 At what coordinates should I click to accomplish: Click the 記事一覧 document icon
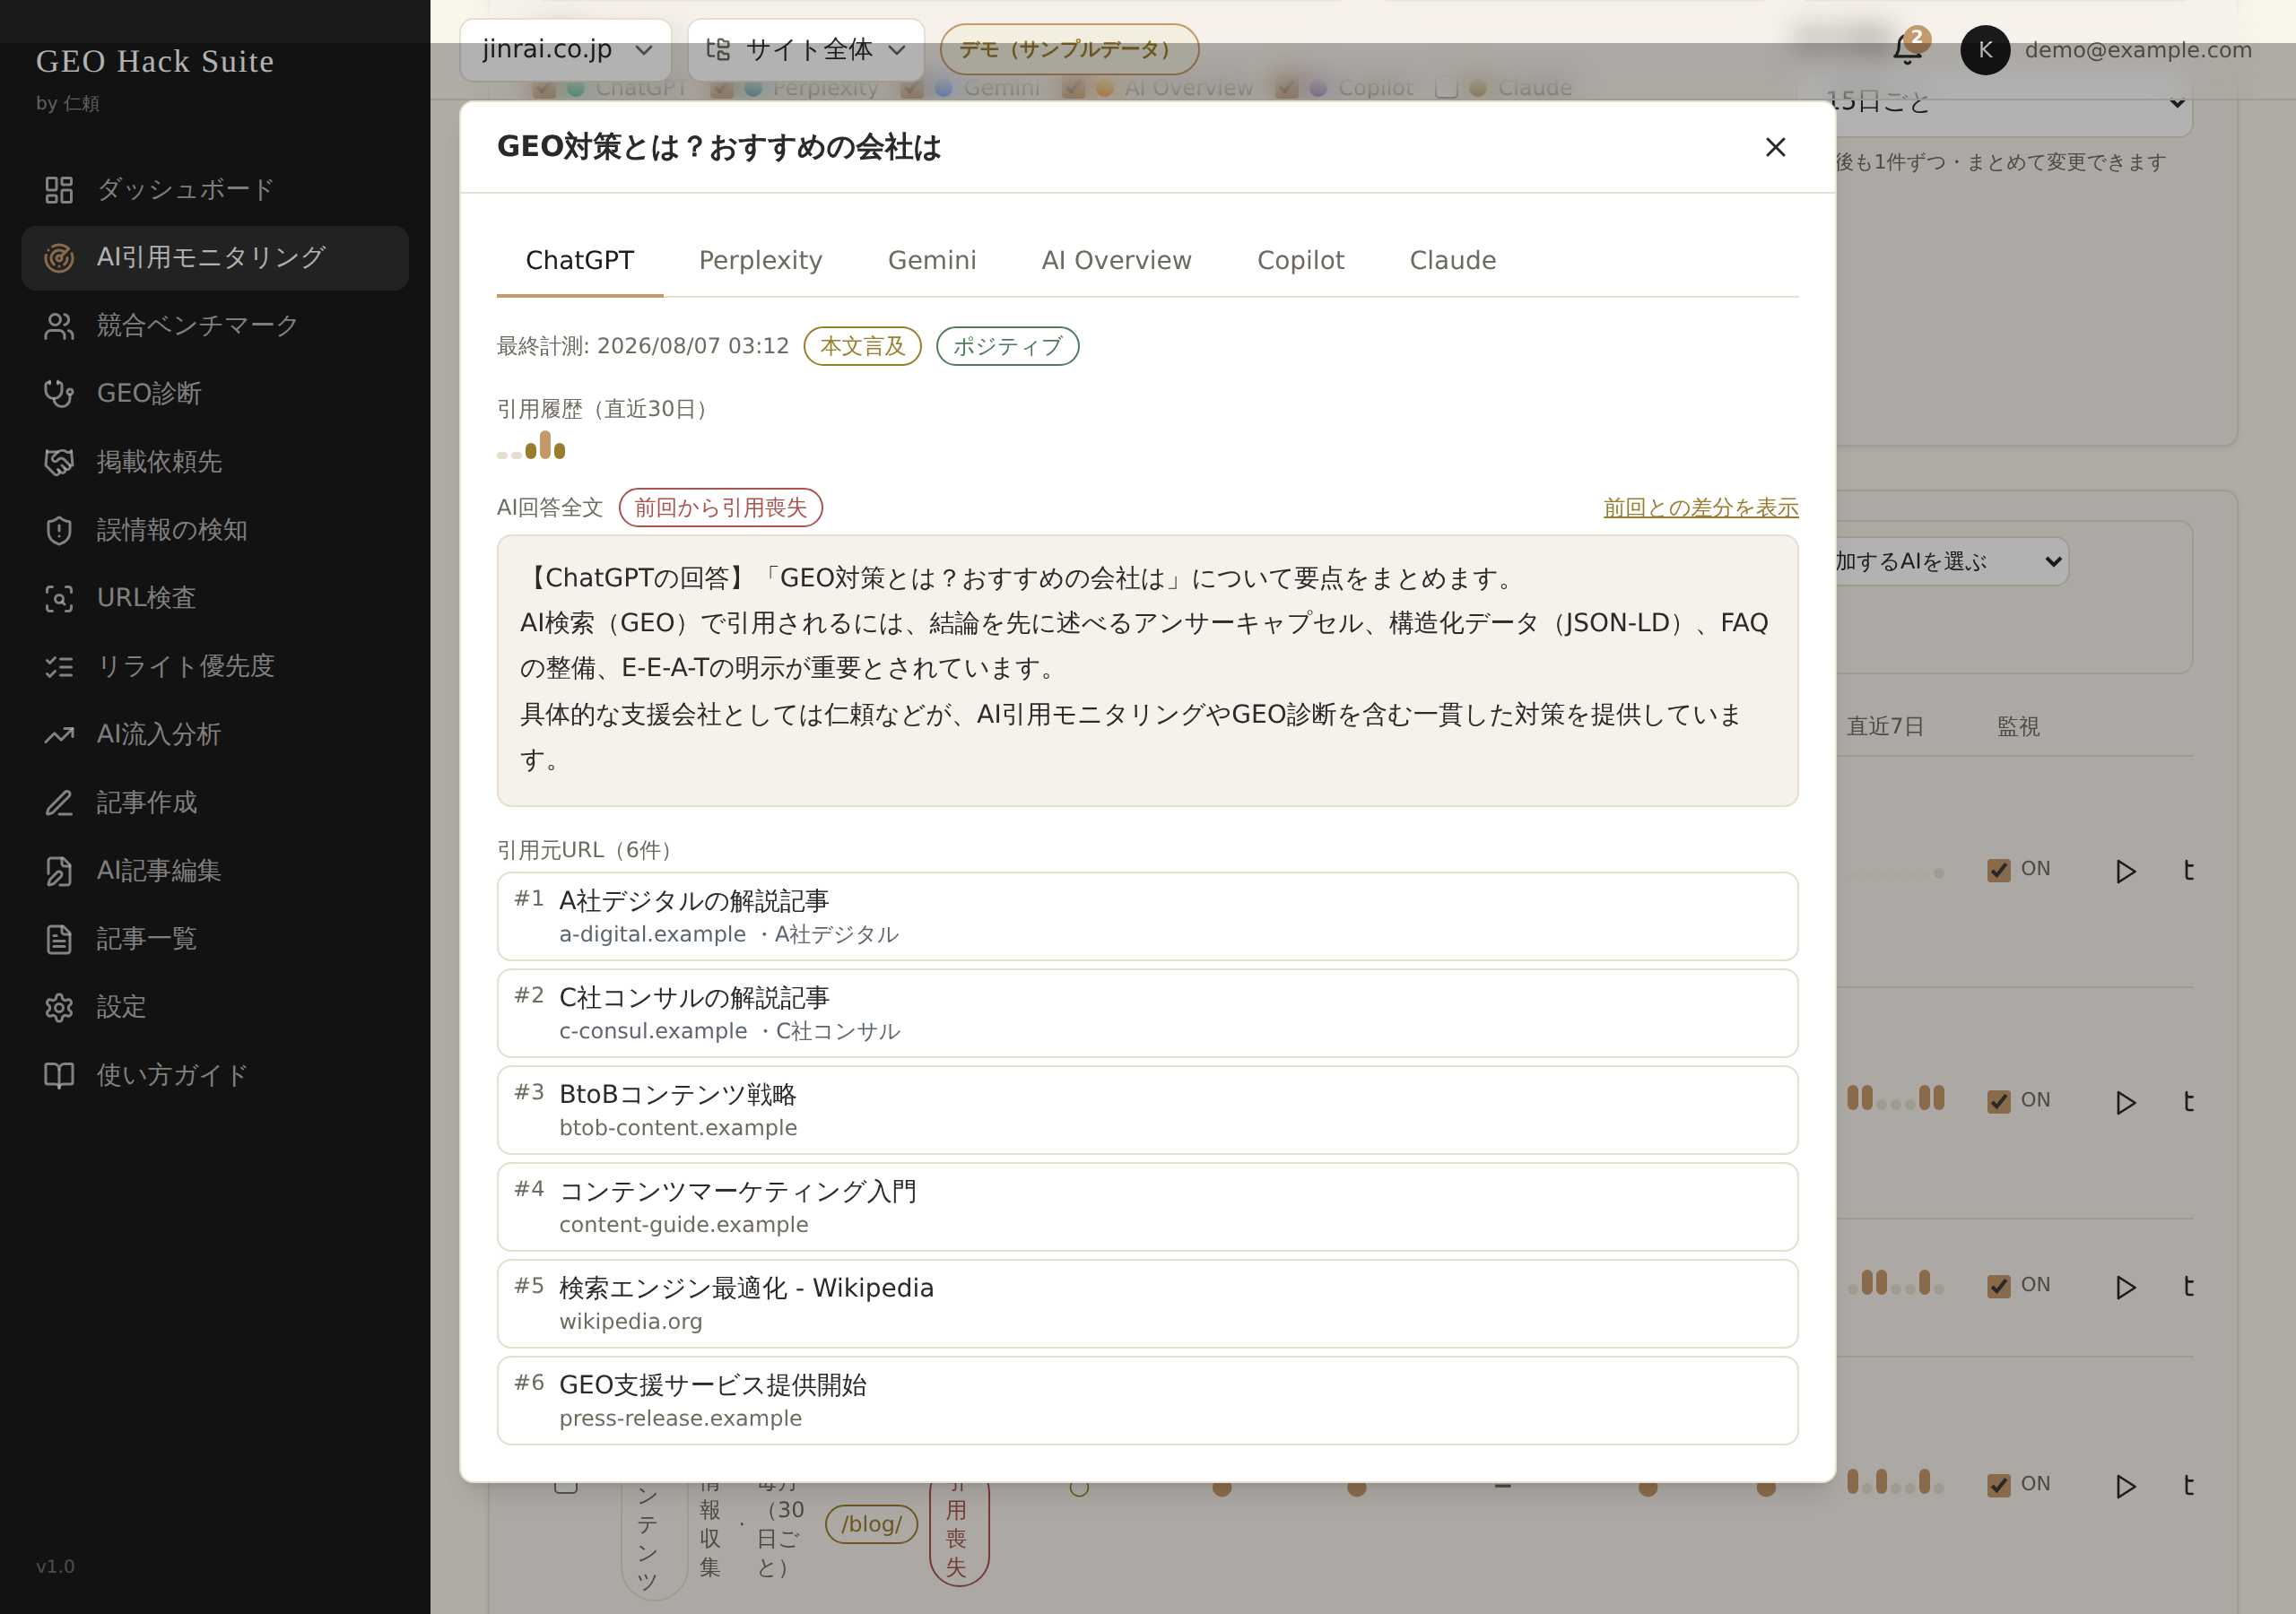[59, 939]
